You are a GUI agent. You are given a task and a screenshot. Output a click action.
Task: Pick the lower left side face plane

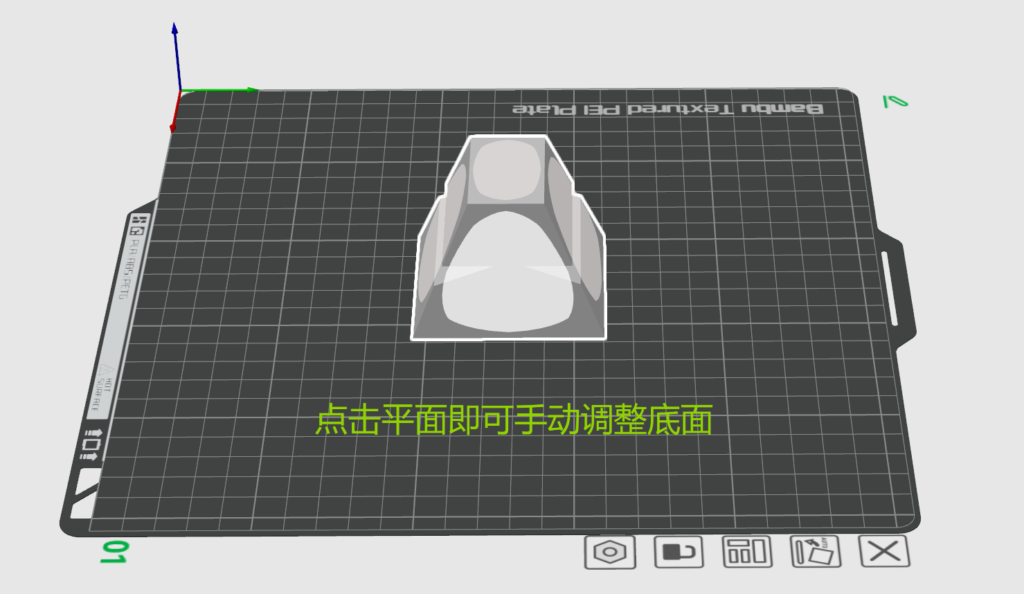click(431, 270)
